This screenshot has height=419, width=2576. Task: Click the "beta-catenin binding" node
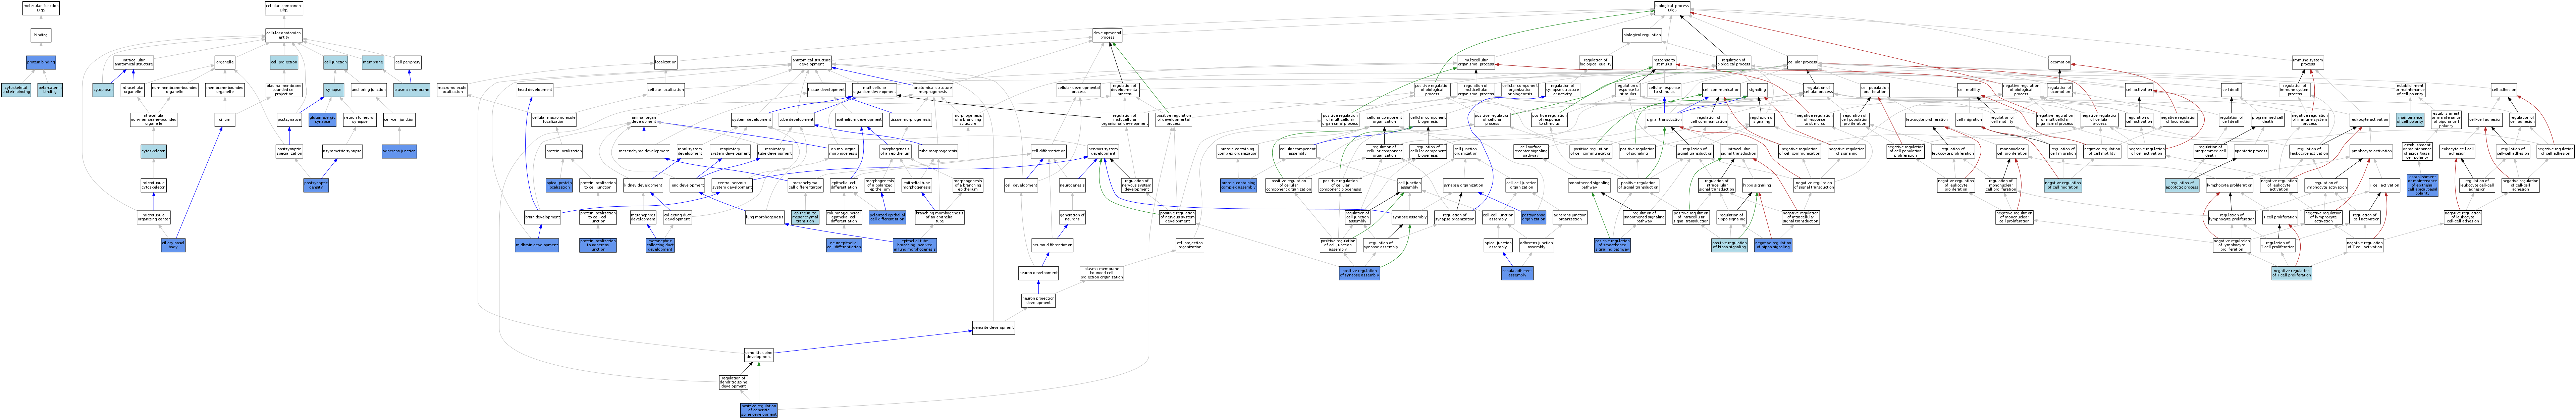50,90
